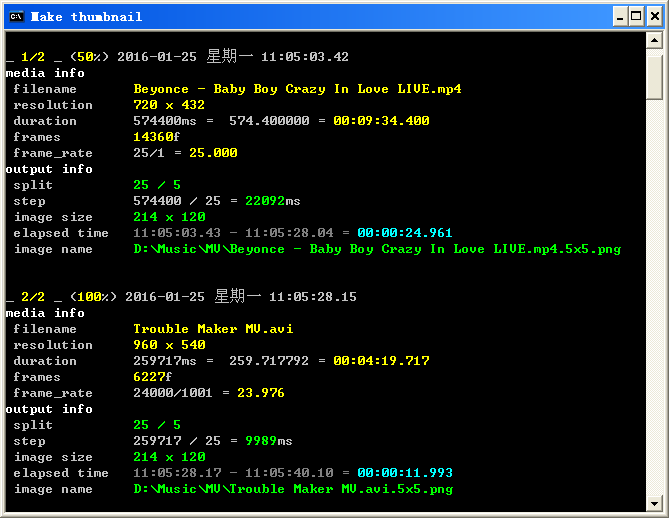The height and width of the screenshot is (518, 669).
Task: Click the scrollbar up arrow
Action: click(x=654, y=41)
